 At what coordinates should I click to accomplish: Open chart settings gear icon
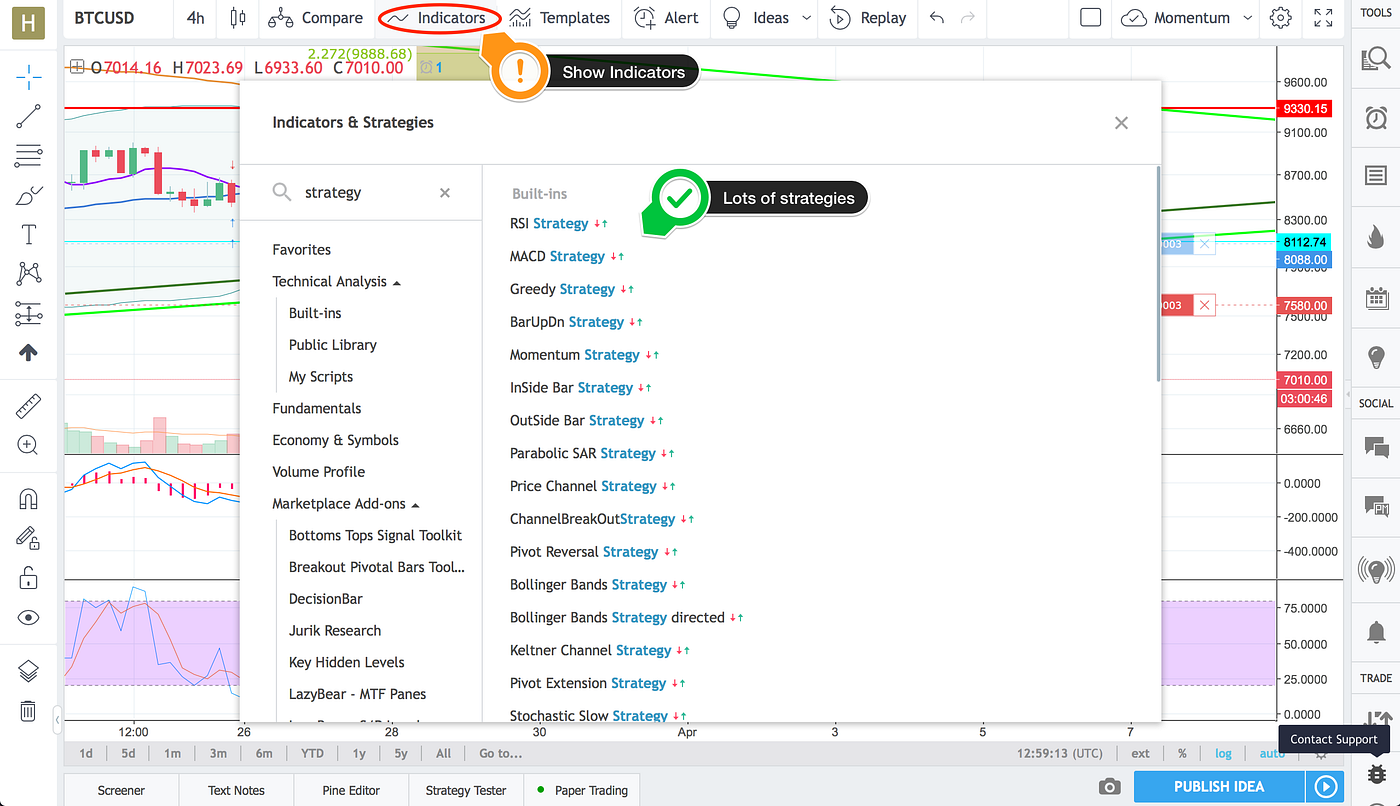point(1280,18)
